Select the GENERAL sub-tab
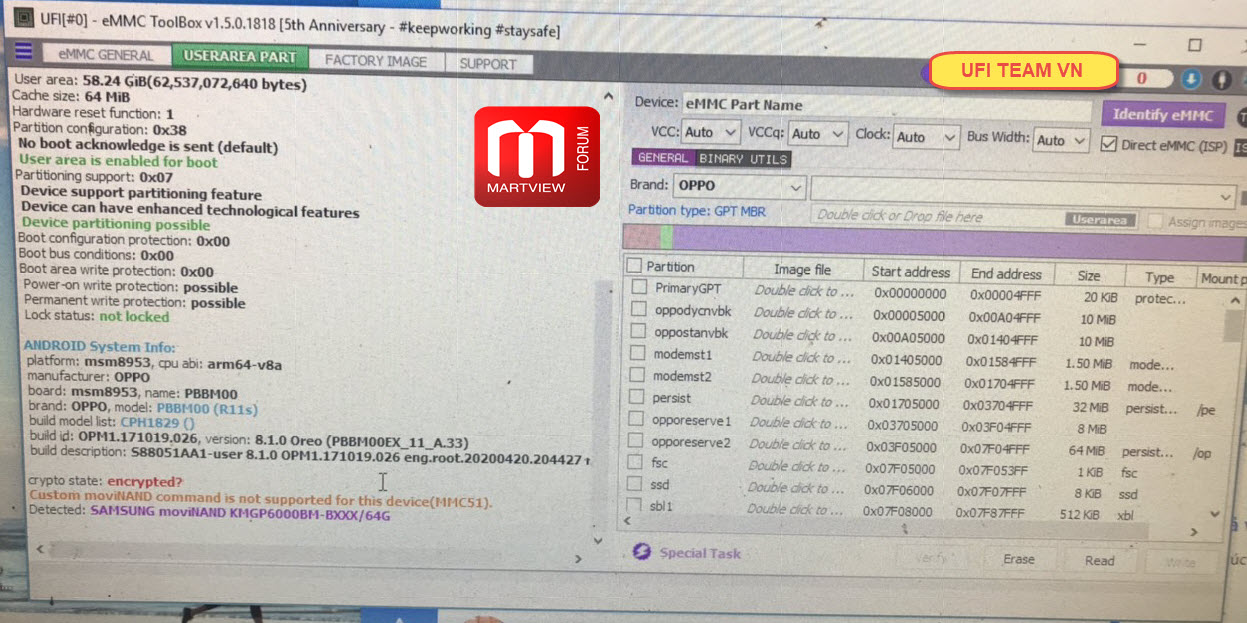The image size is (1247, 623). [x=662, y=158]
